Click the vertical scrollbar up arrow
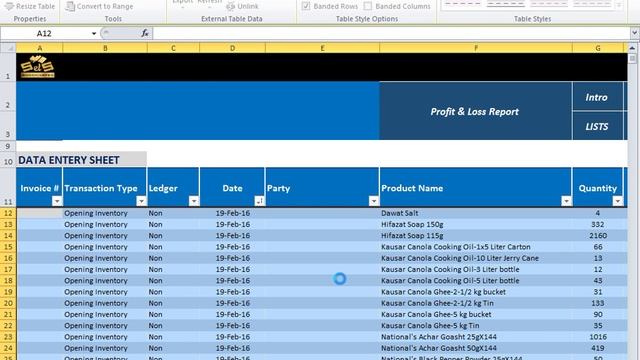This screenshot has height=360, width=640. tap(632, 48)
